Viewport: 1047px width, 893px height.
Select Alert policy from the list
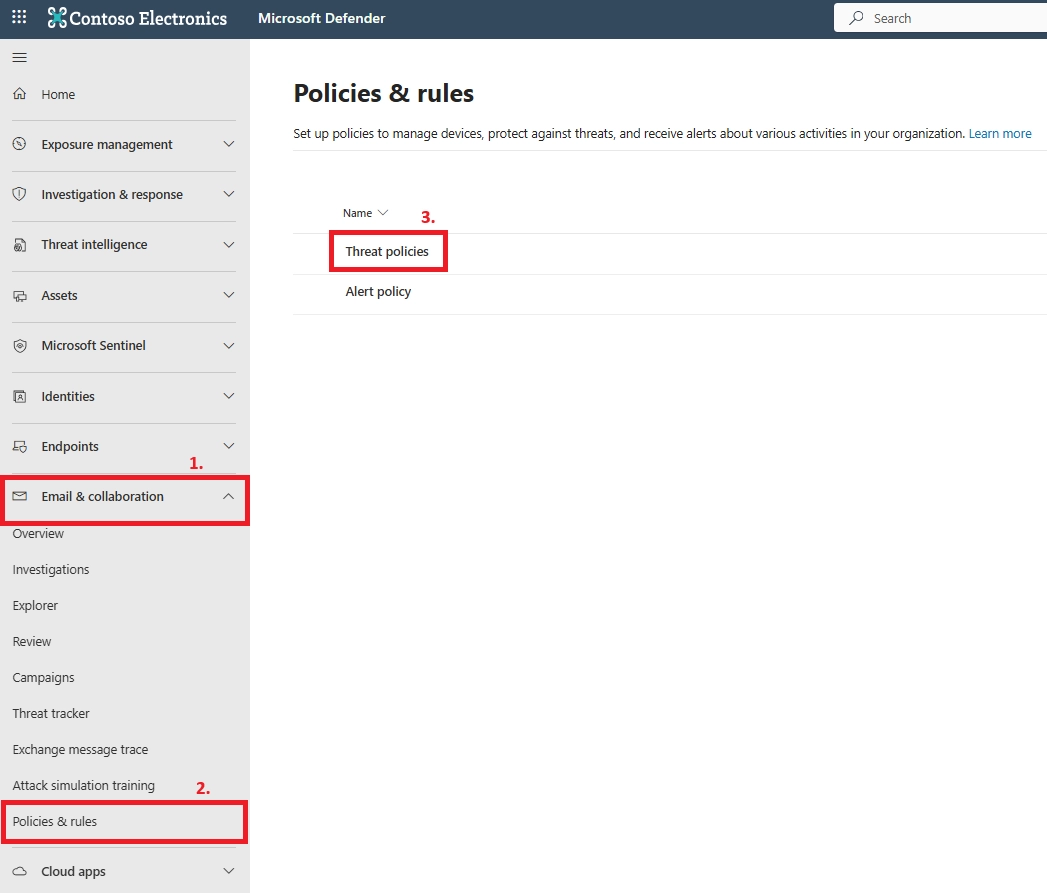(x=378, y=291)
